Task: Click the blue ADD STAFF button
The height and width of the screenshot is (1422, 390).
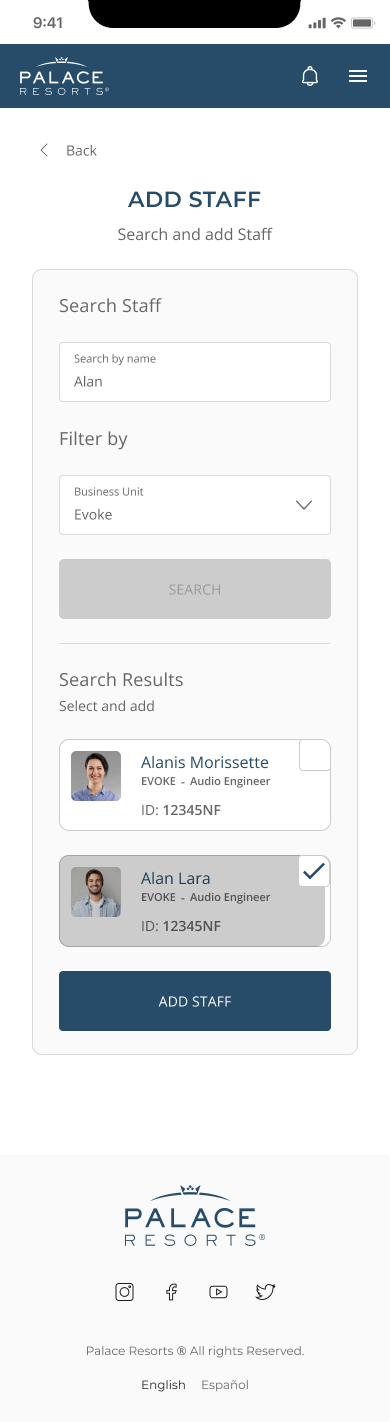Action: 195,1001
